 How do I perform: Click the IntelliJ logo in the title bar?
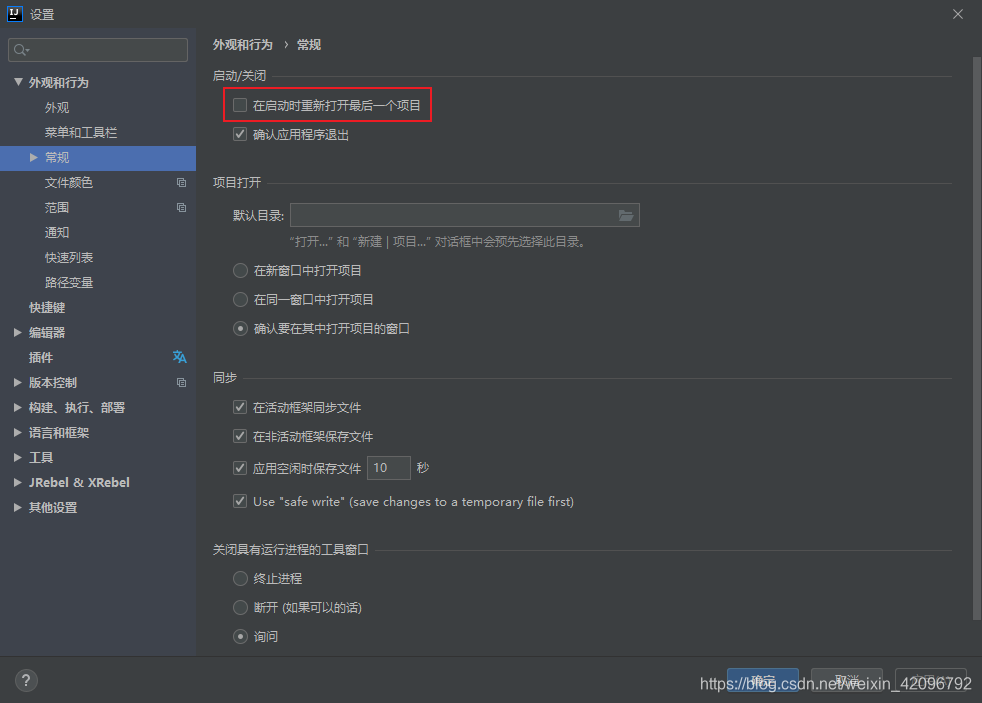12,13
